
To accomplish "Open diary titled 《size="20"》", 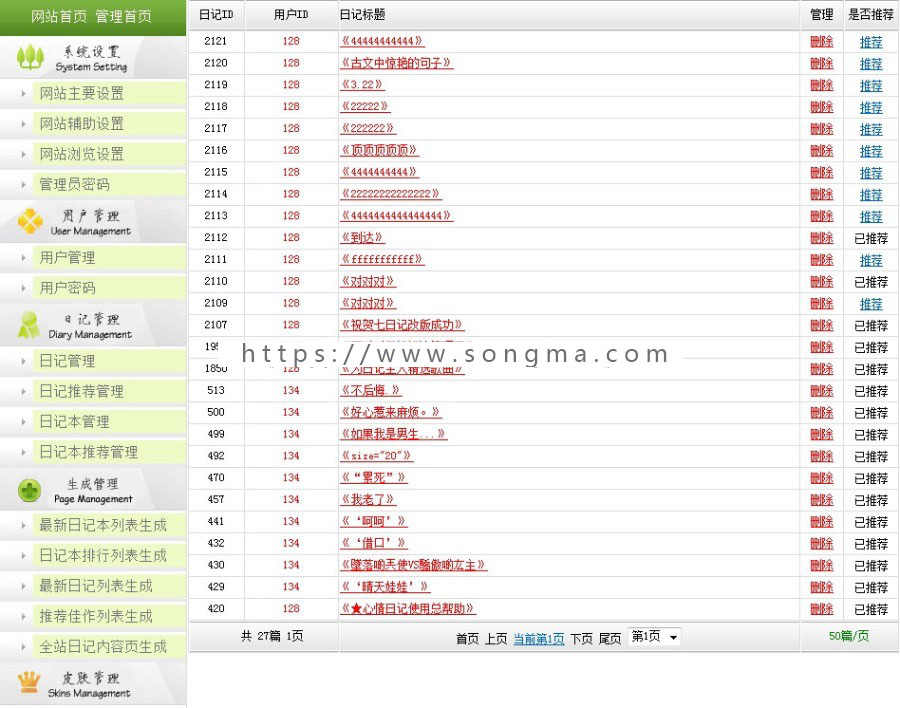I will 377,456.
